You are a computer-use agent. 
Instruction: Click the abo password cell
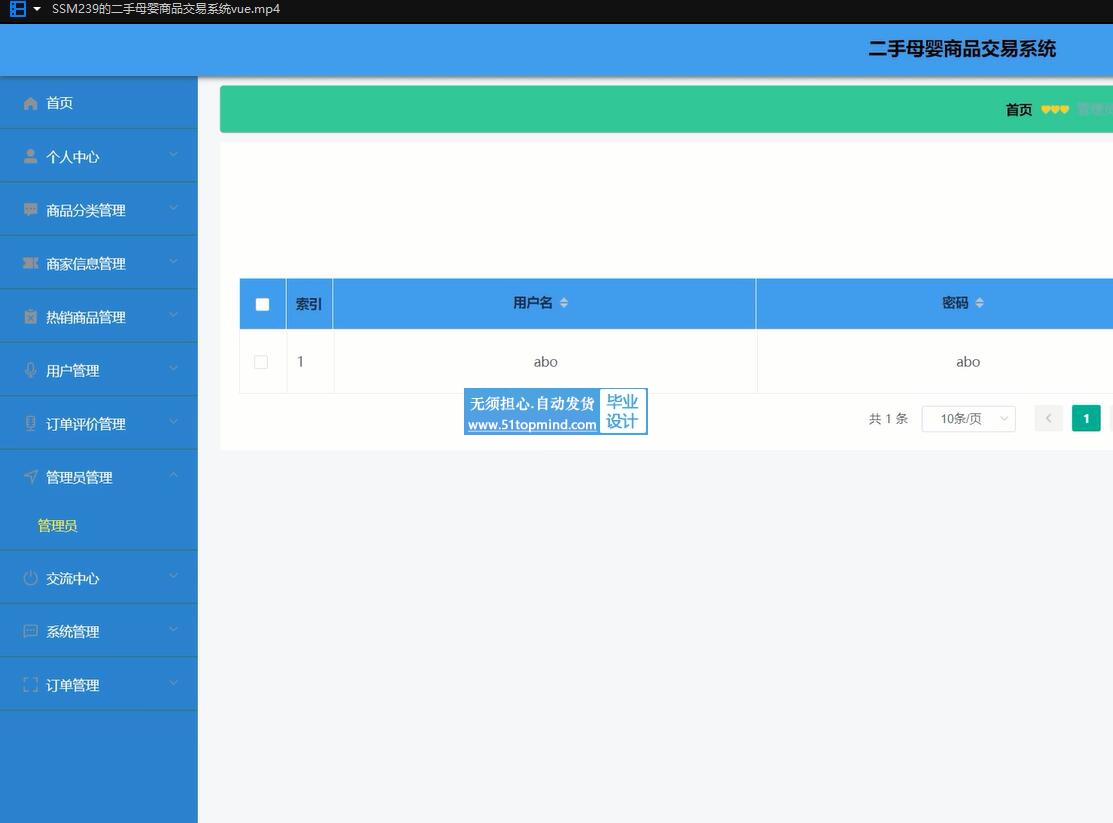click(x=967, y=361)
